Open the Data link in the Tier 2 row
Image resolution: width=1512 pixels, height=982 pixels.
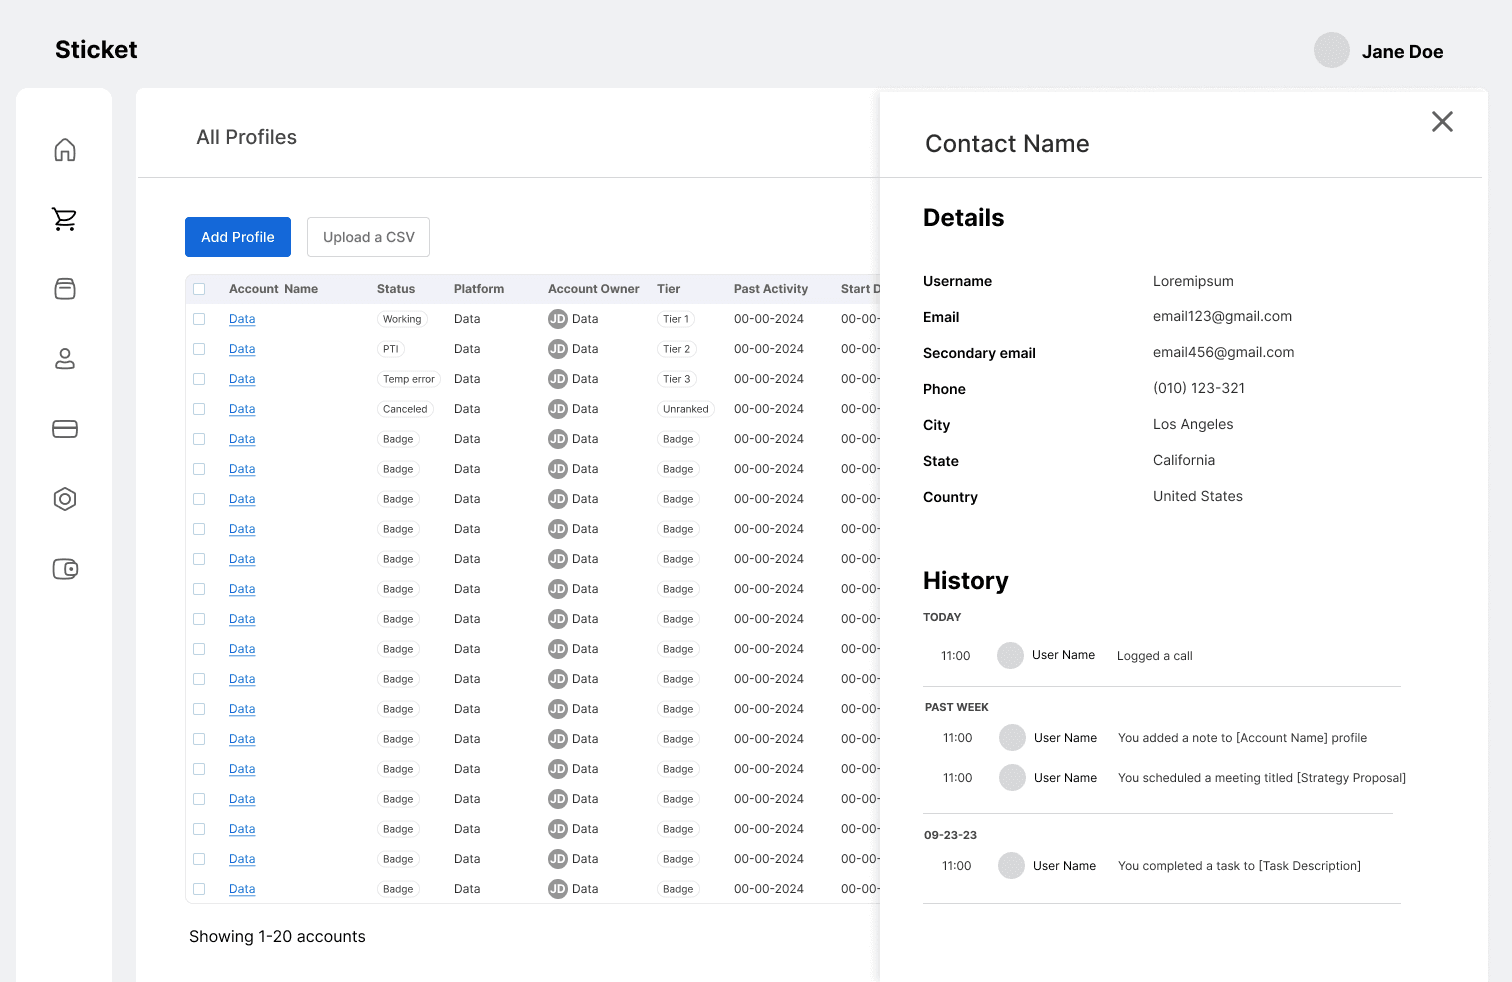point(242,349)
